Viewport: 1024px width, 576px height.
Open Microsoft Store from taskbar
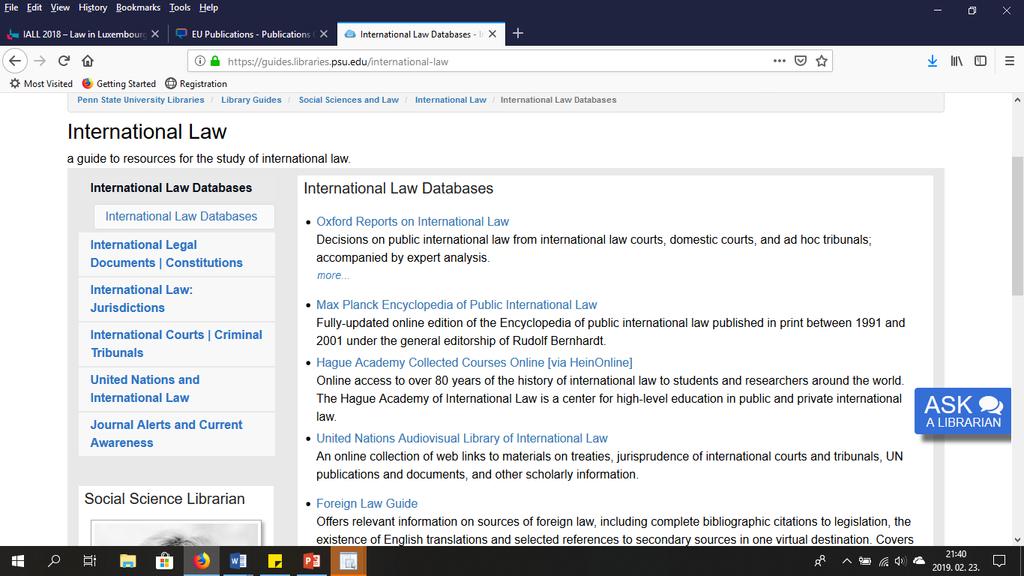tap(164, 561)
